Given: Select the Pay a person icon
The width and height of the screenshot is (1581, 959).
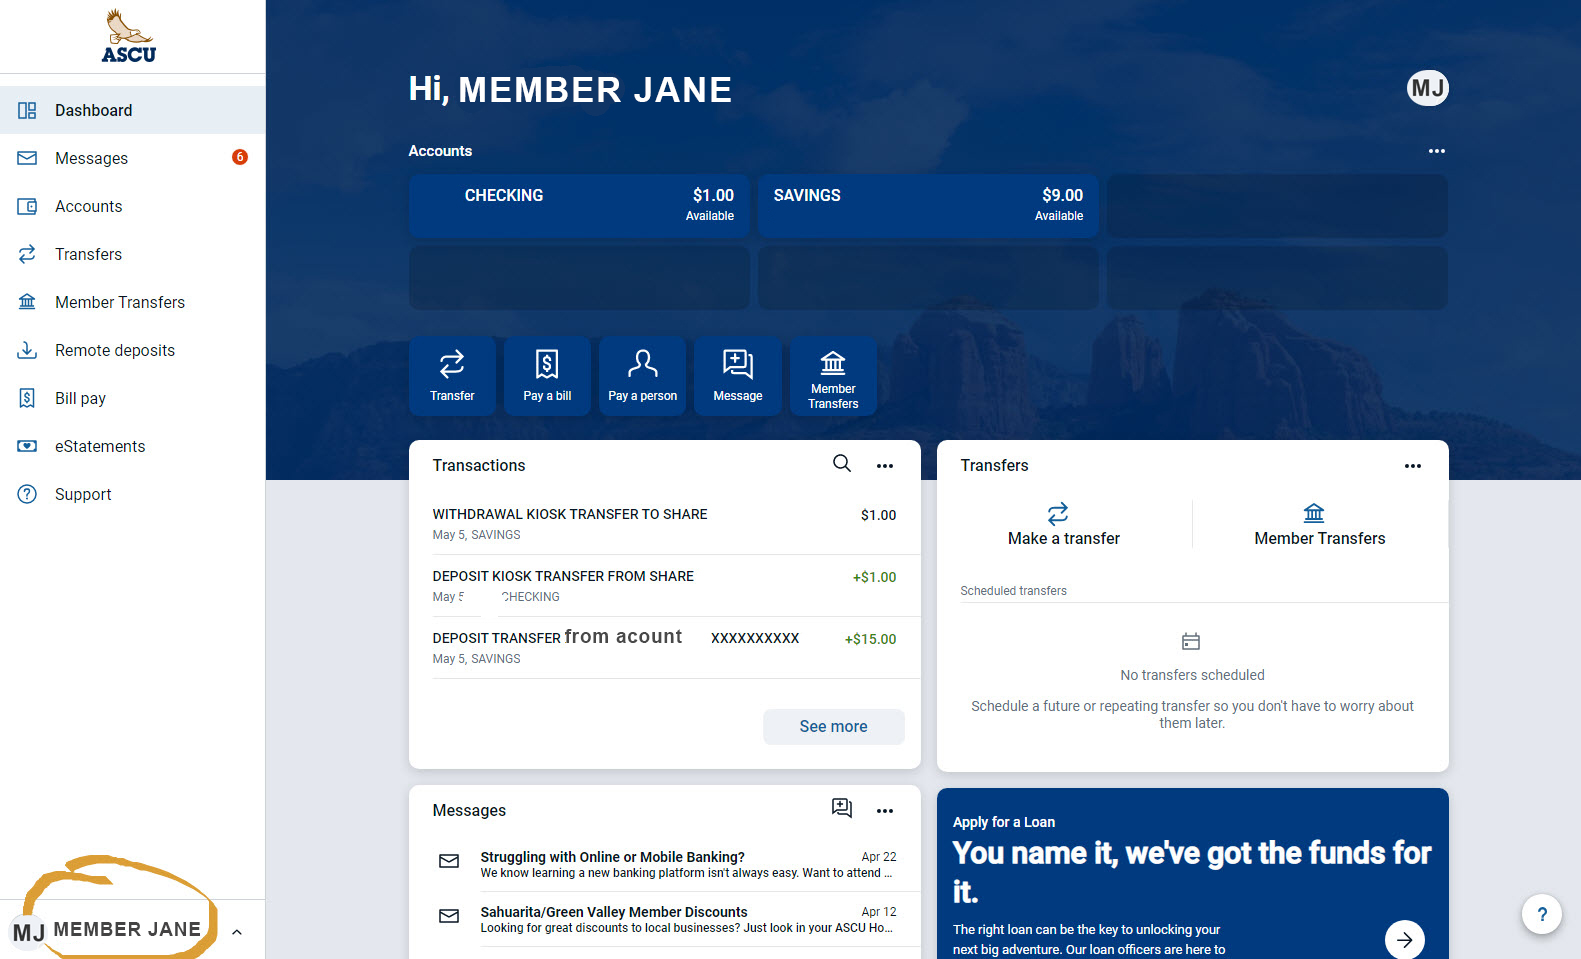Looking at the screenshot, I should pos(642,375).
